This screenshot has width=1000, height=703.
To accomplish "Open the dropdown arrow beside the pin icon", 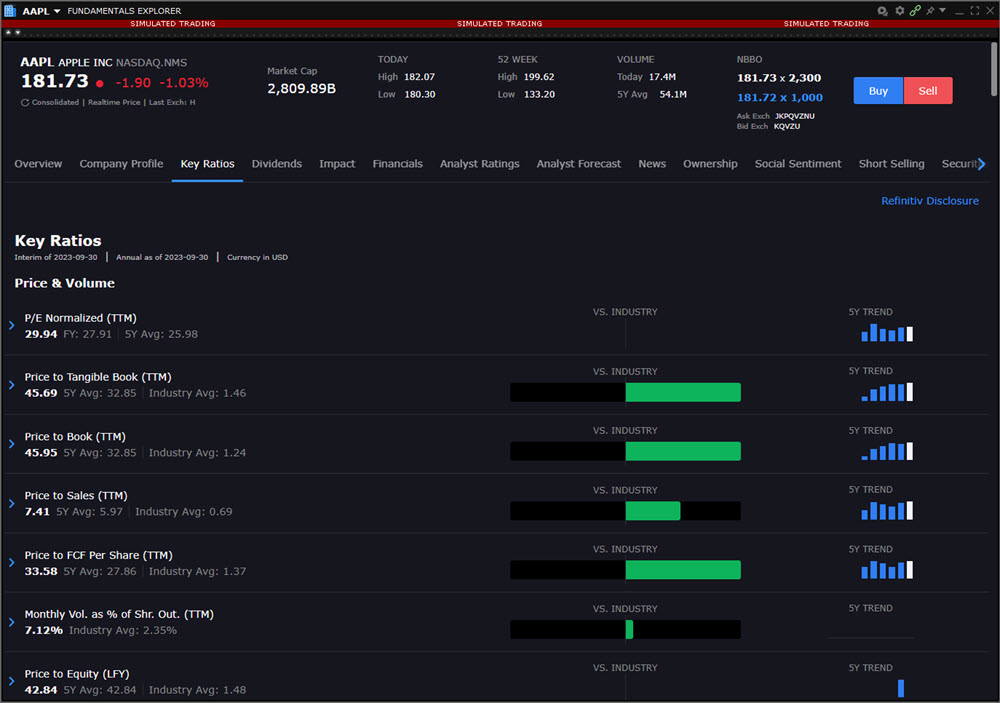I will (x=943, y=10).
